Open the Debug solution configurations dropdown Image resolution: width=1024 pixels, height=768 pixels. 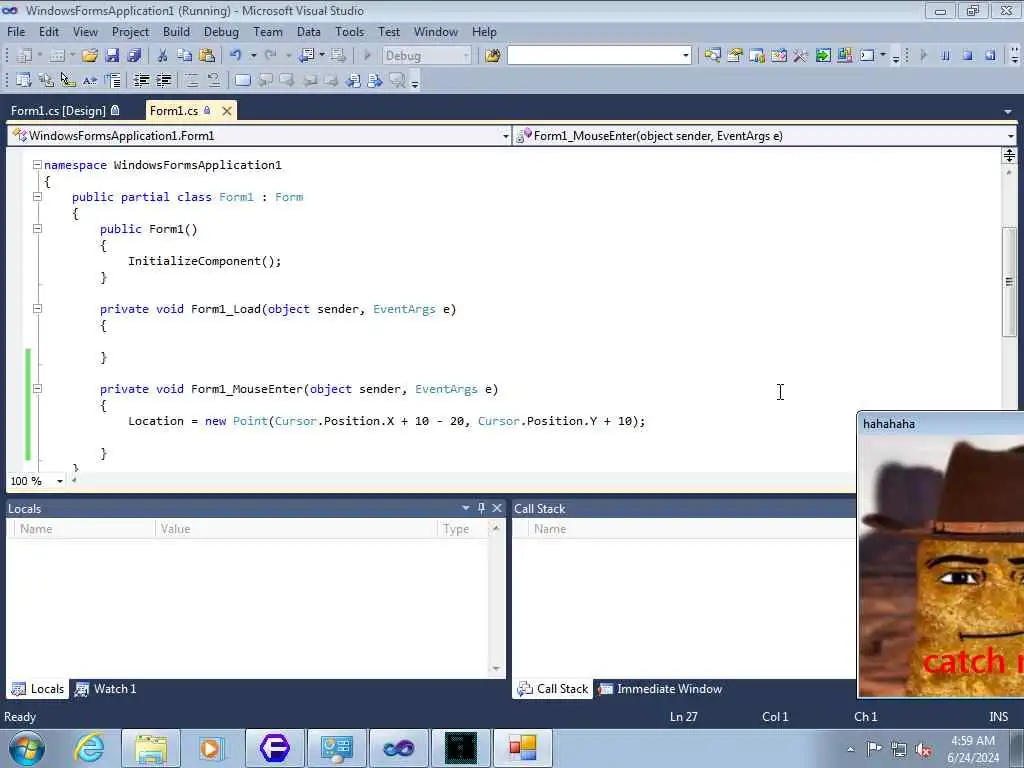[x=466, y=56]
